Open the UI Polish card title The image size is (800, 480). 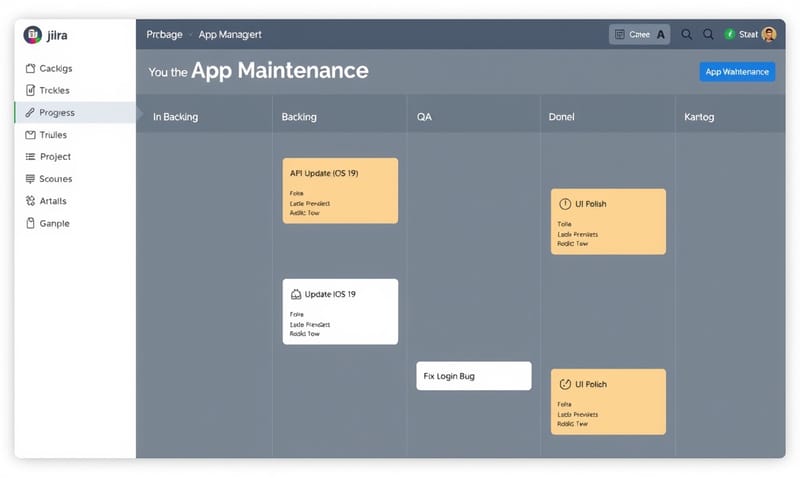pos(591,204)
